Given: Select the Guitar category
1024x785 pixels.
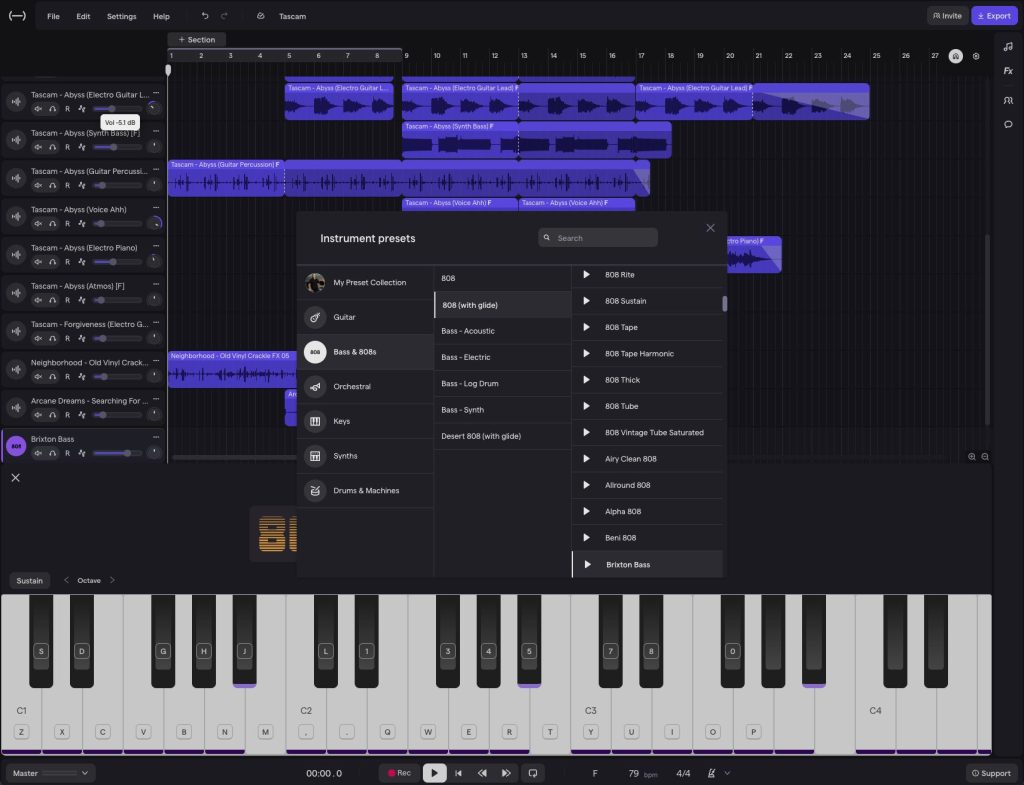Looking at the screenshot, I should click(365, 317).
